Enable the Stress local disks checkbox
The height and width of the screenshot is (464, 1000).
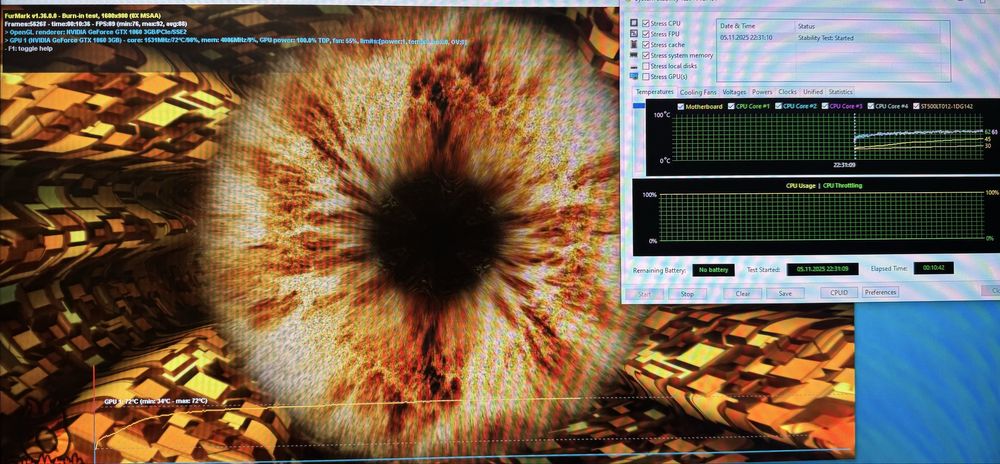[x=646, y=66]
